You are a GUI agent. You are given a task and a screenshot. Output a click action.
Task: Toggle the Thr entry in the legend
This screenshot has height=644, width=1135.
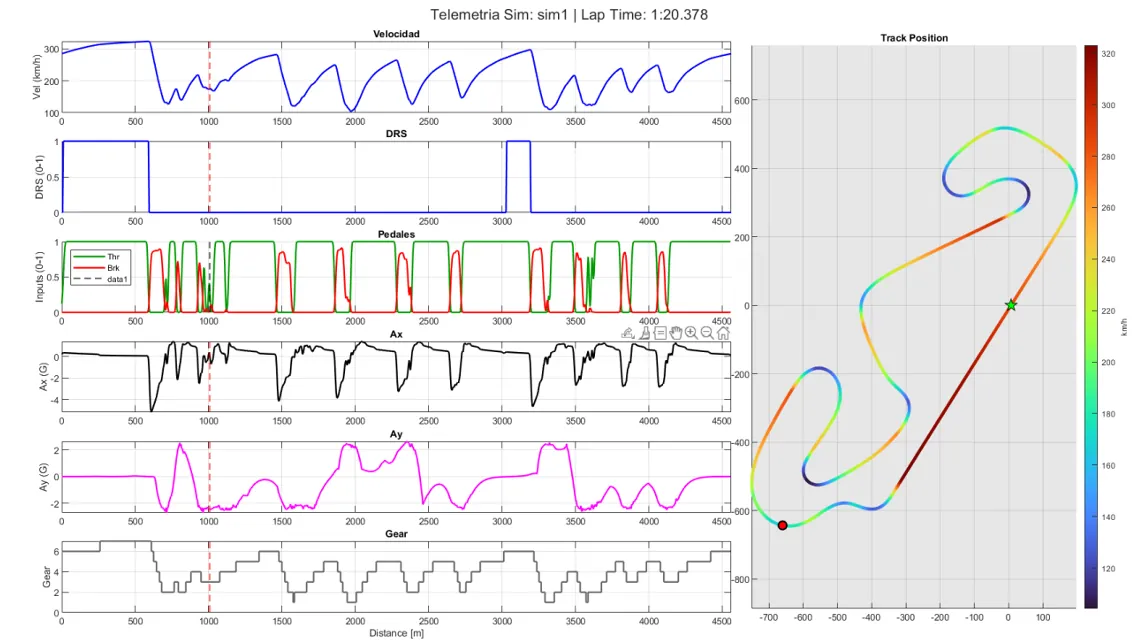[112, 256]
